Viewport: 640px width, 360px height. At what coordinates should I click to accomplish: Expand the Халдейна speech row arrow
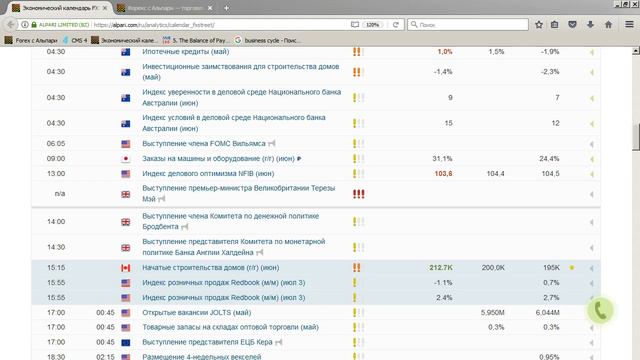tap(591, 248)
